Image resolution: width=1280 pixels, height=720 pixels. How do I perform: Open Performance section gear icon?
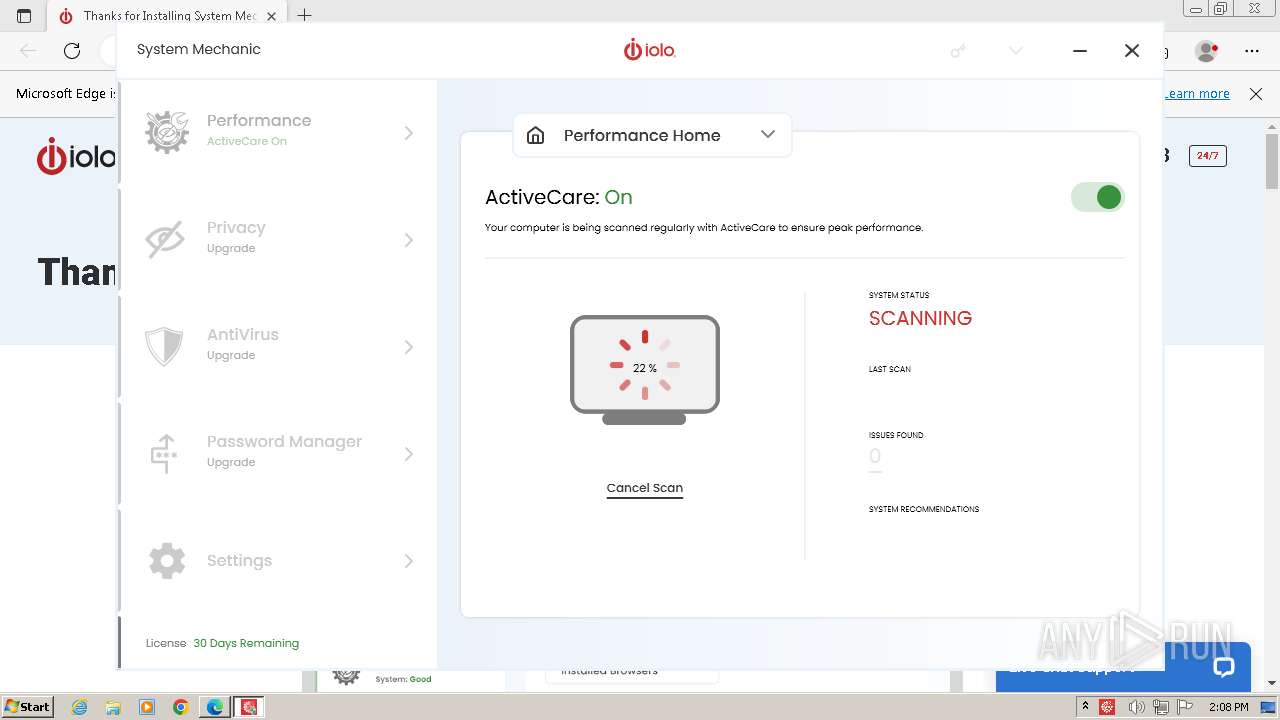point(167,132)
